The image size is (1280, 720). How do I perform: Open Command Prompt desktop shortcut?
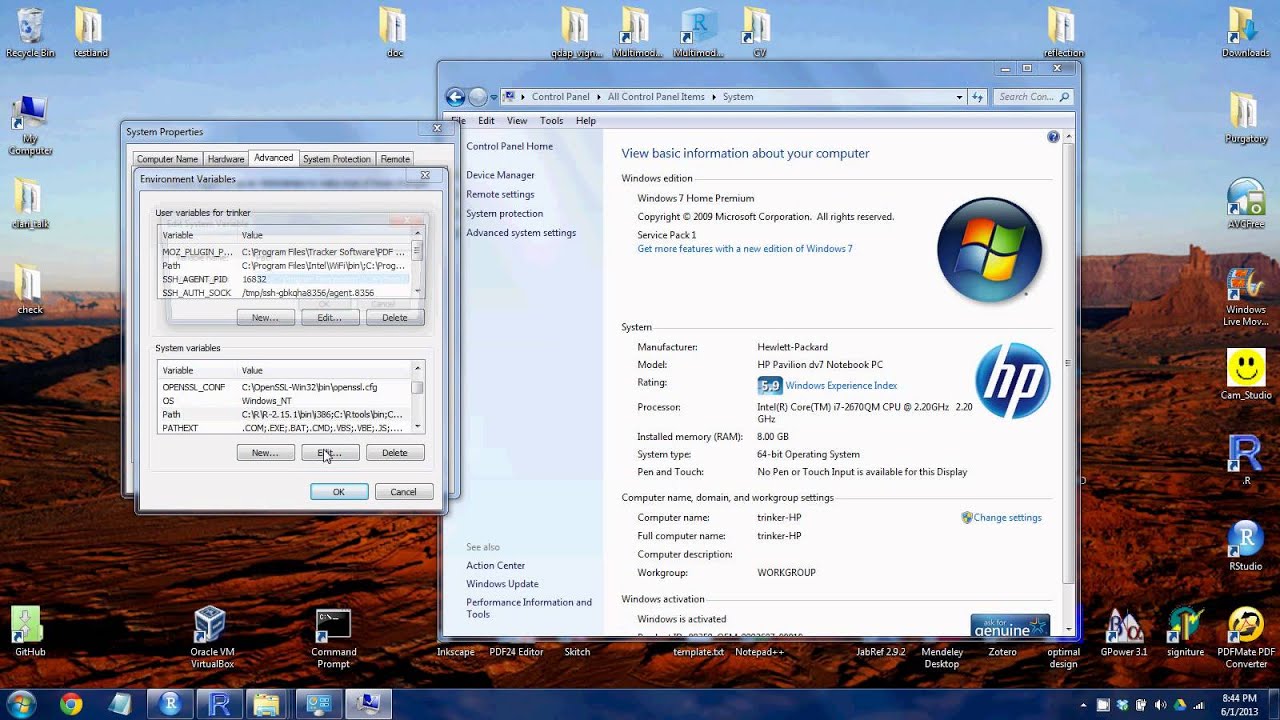click(x=333, y=638)
